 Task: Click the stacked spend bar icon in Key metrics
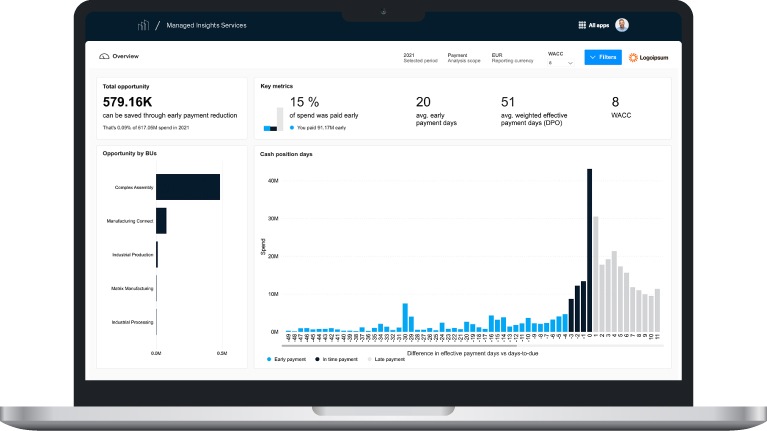(275, 115)
